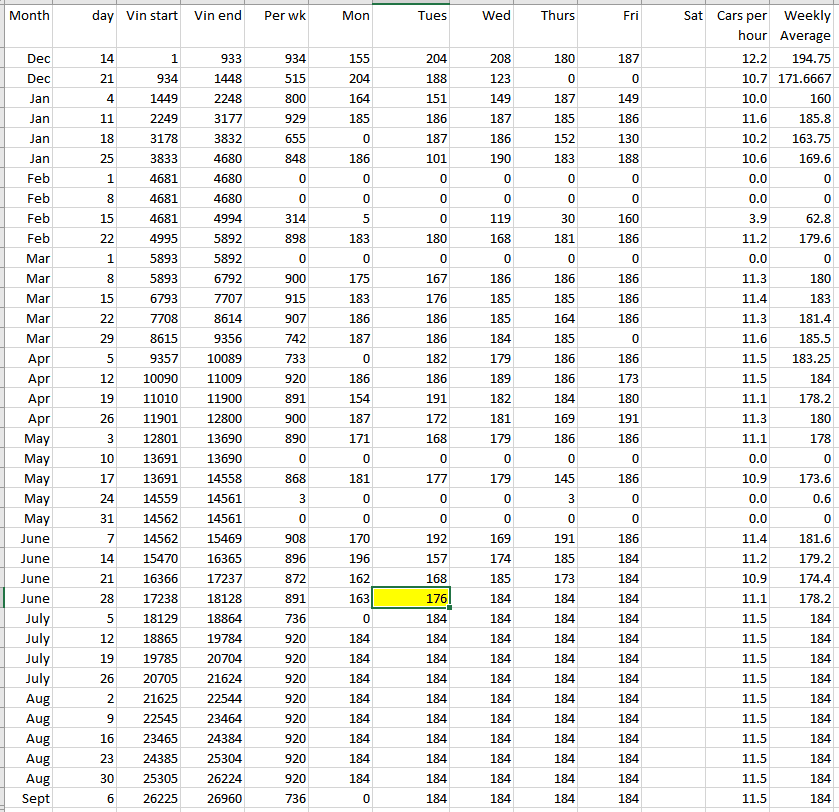Select the Vin start cell for Dec 14
Viewport: 839px width, 812px height.
(152, 59)
